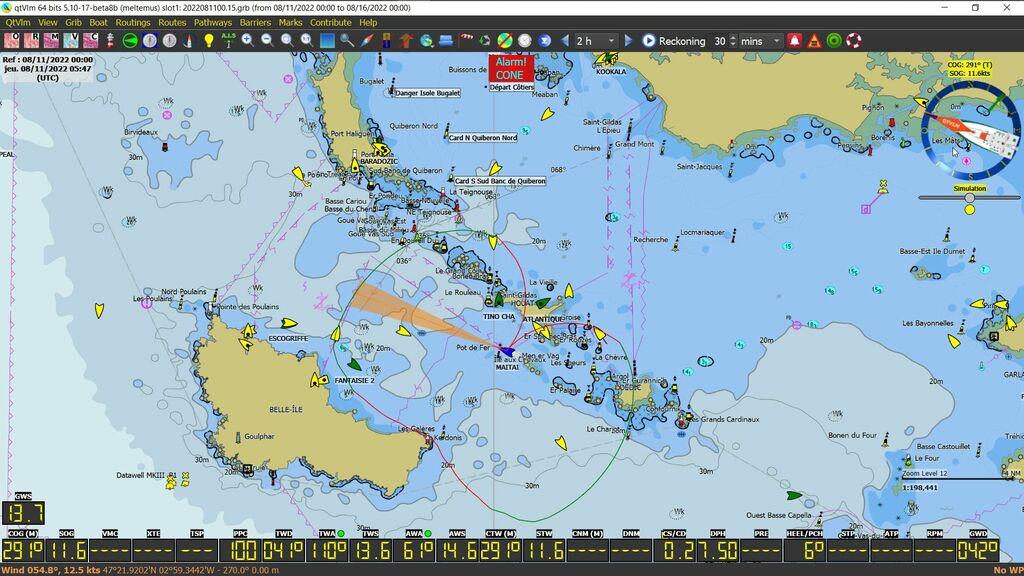Click the BELLE-ÎLE island label
Screen dimensions: 1024x576
point(285,409)
